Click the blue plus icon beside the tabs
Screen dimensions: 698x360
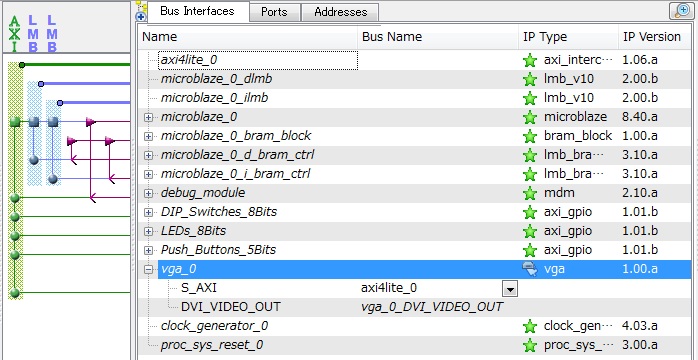(x=141, y=16)
